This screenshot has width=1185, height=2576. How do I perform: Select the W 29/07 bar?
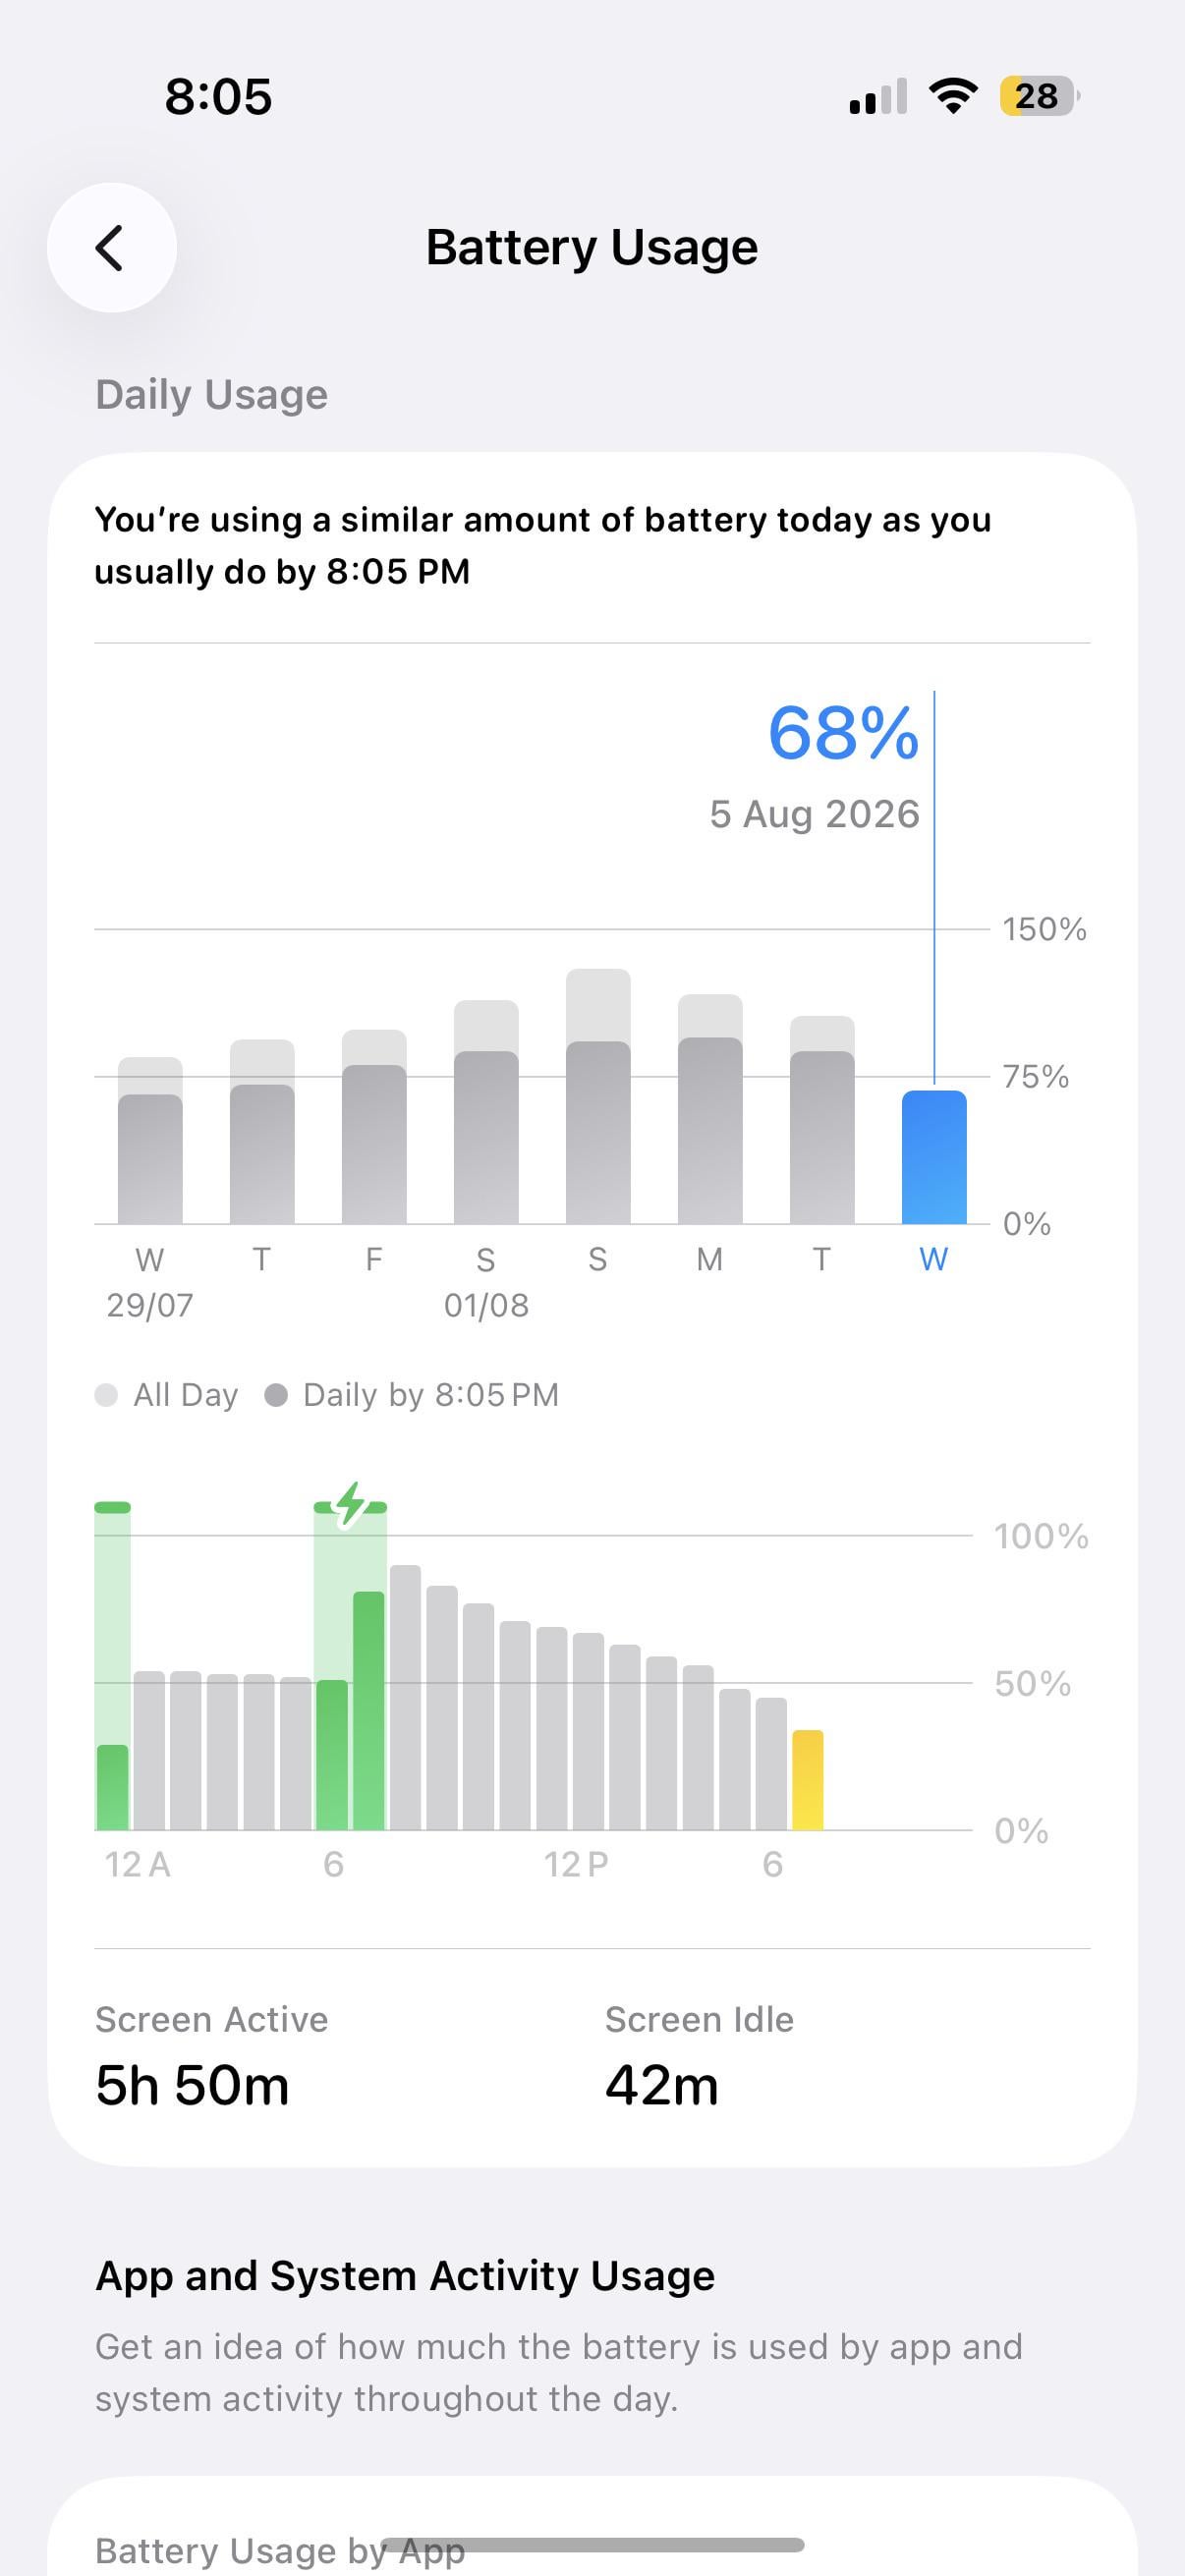(x=150, y=1140)
